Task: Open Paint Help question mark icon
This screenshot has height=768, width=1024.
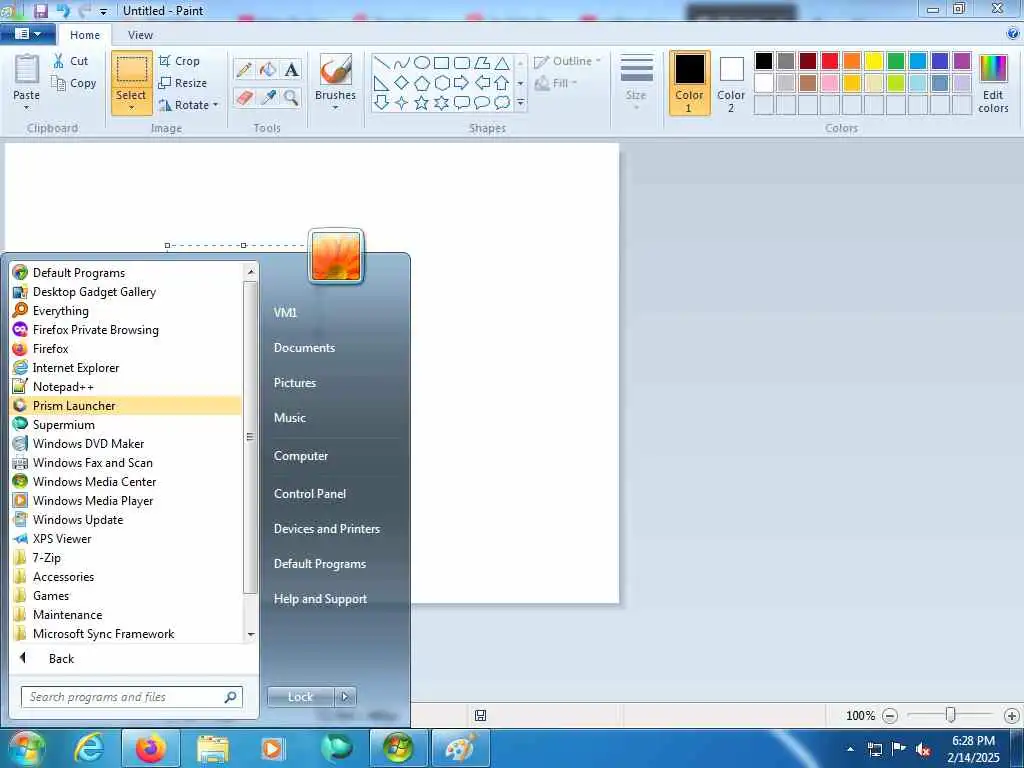Action: pos(1013,33)
